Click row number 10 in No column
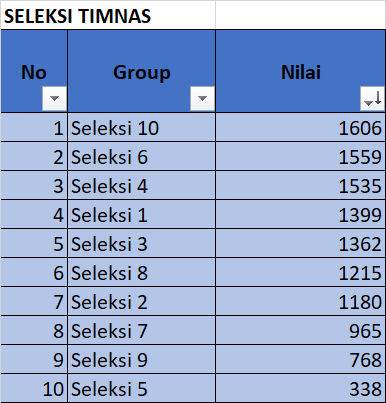386x403 pixels. 34,389
